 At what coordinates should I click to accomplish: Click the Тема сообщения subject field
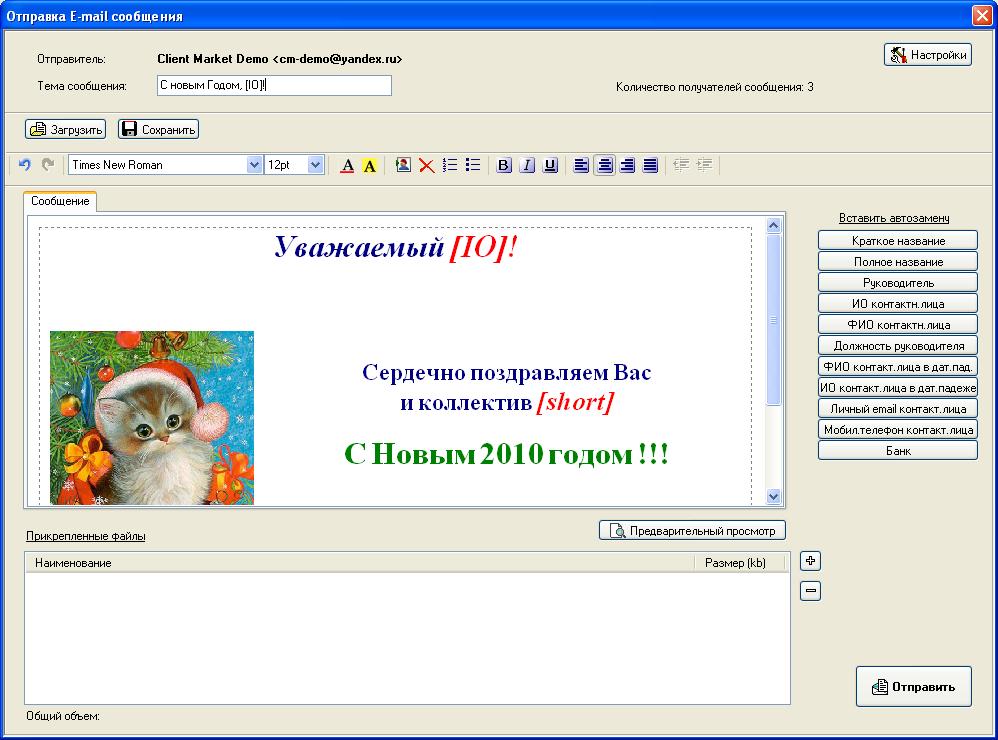(x=274, y=85)
